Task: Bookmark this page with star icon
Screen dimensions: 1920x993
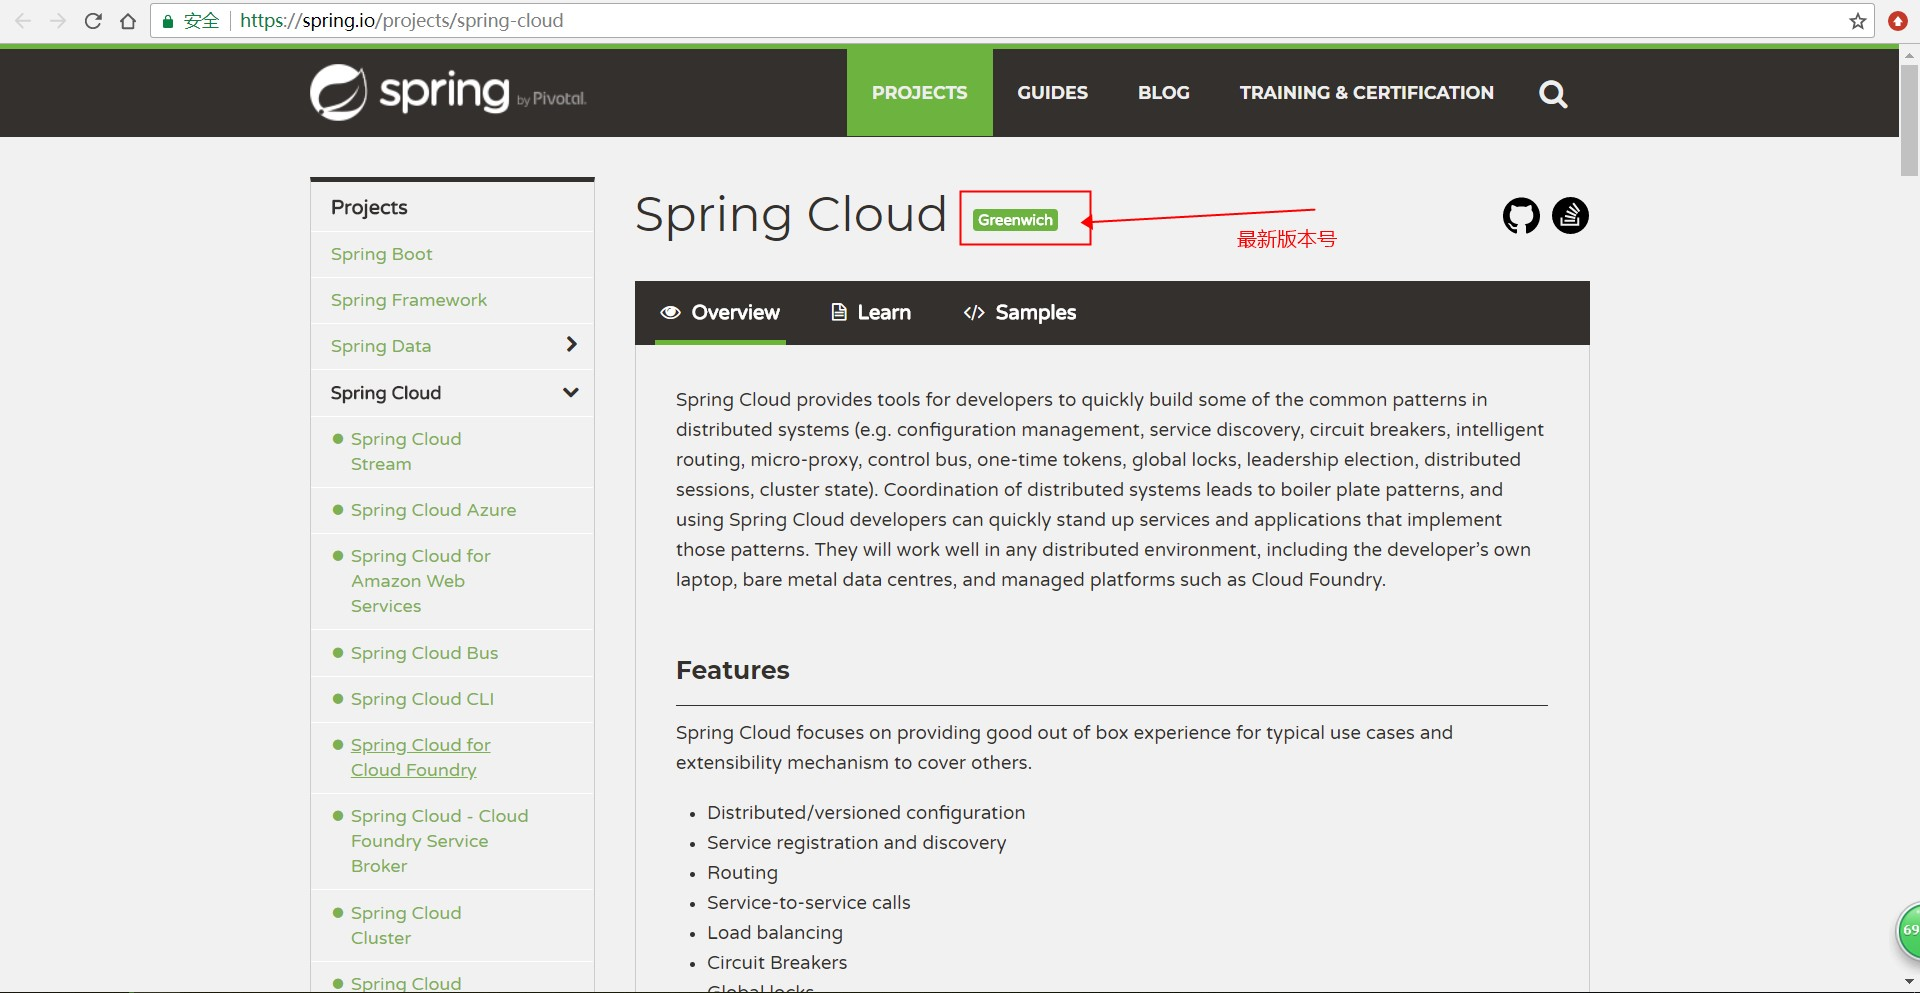Action: click(x=1858, y=21)
